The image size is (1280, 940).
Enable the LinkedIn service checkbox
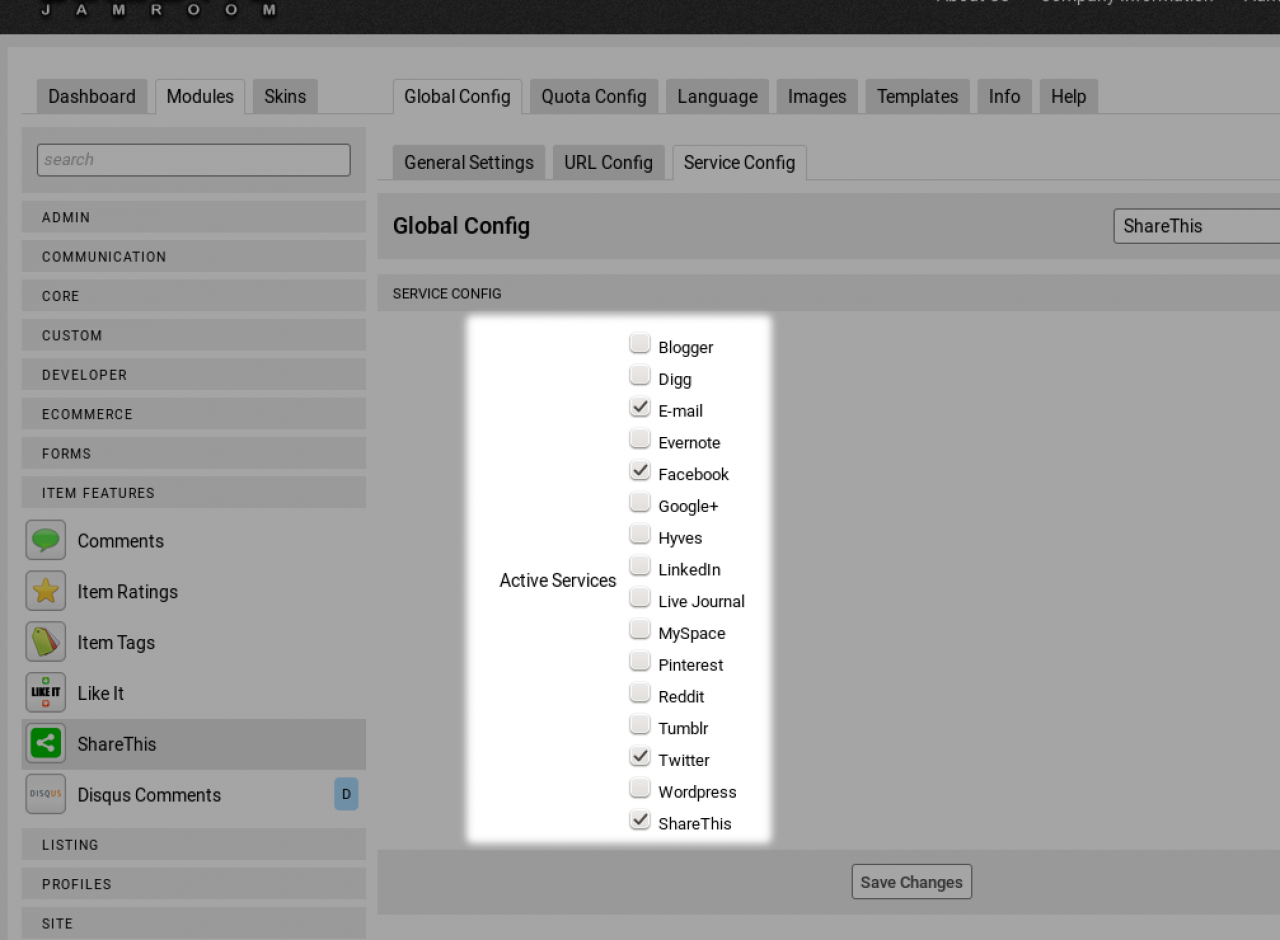[x=640, y=566]
